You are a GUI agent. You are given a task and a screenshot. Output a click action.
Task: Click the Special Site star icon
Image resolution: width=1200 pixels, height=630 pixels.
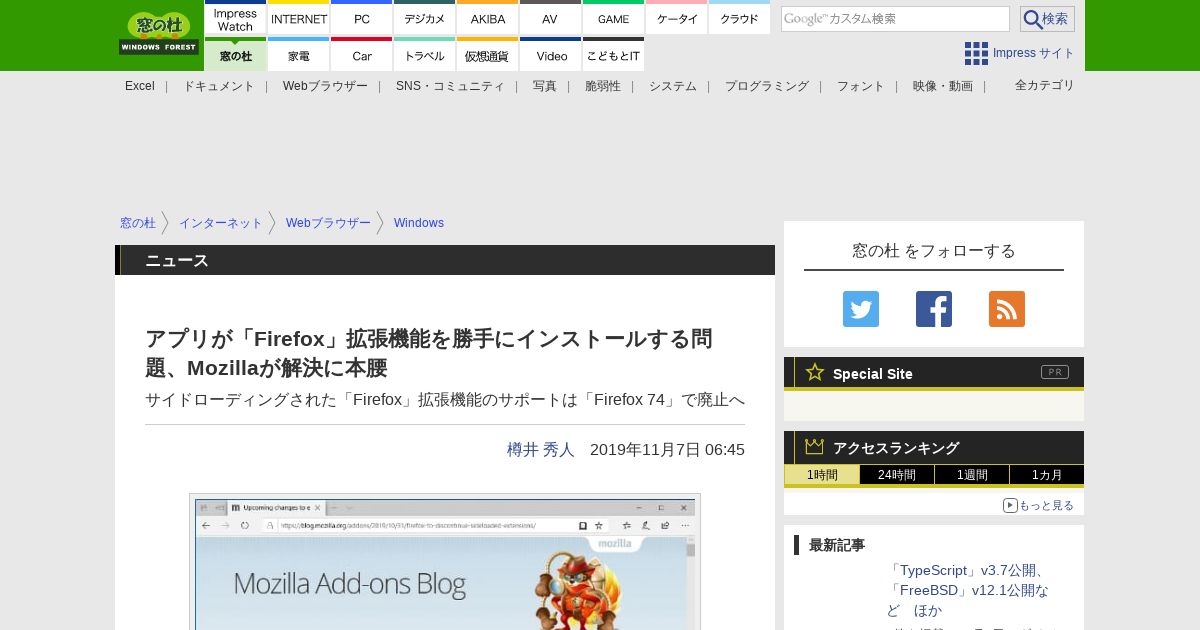tap(815, 372)
